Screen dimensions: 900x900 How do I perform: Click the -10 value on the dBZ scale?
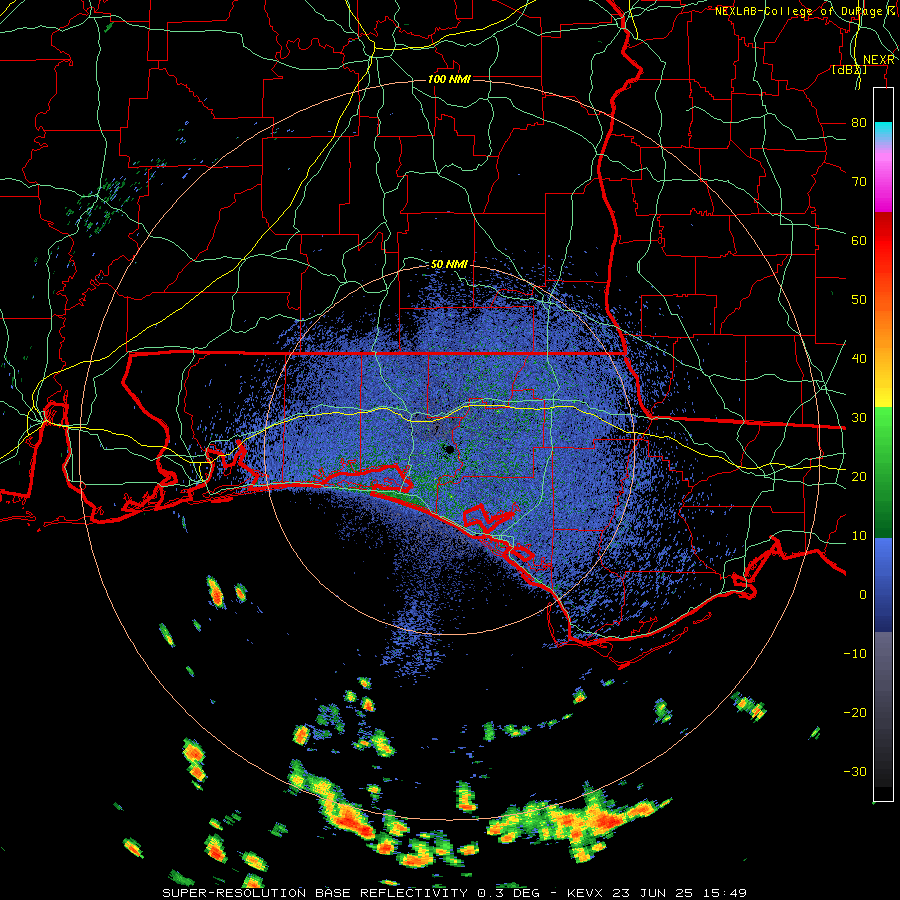point(855,654)
